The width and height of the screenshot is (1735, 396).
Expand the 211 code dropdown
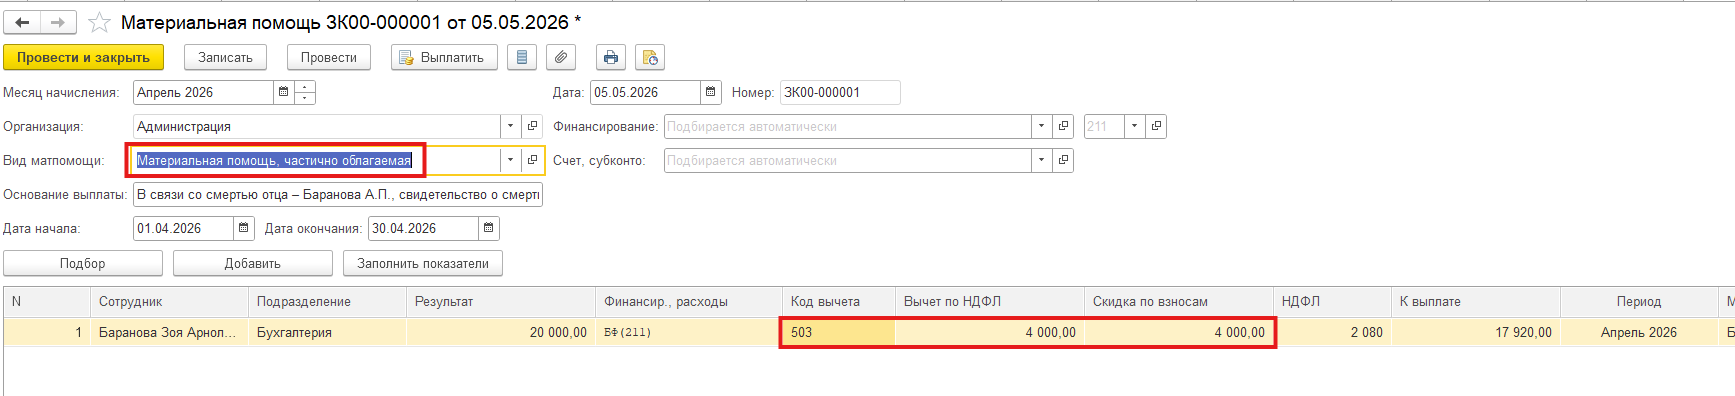(1135, 126)
